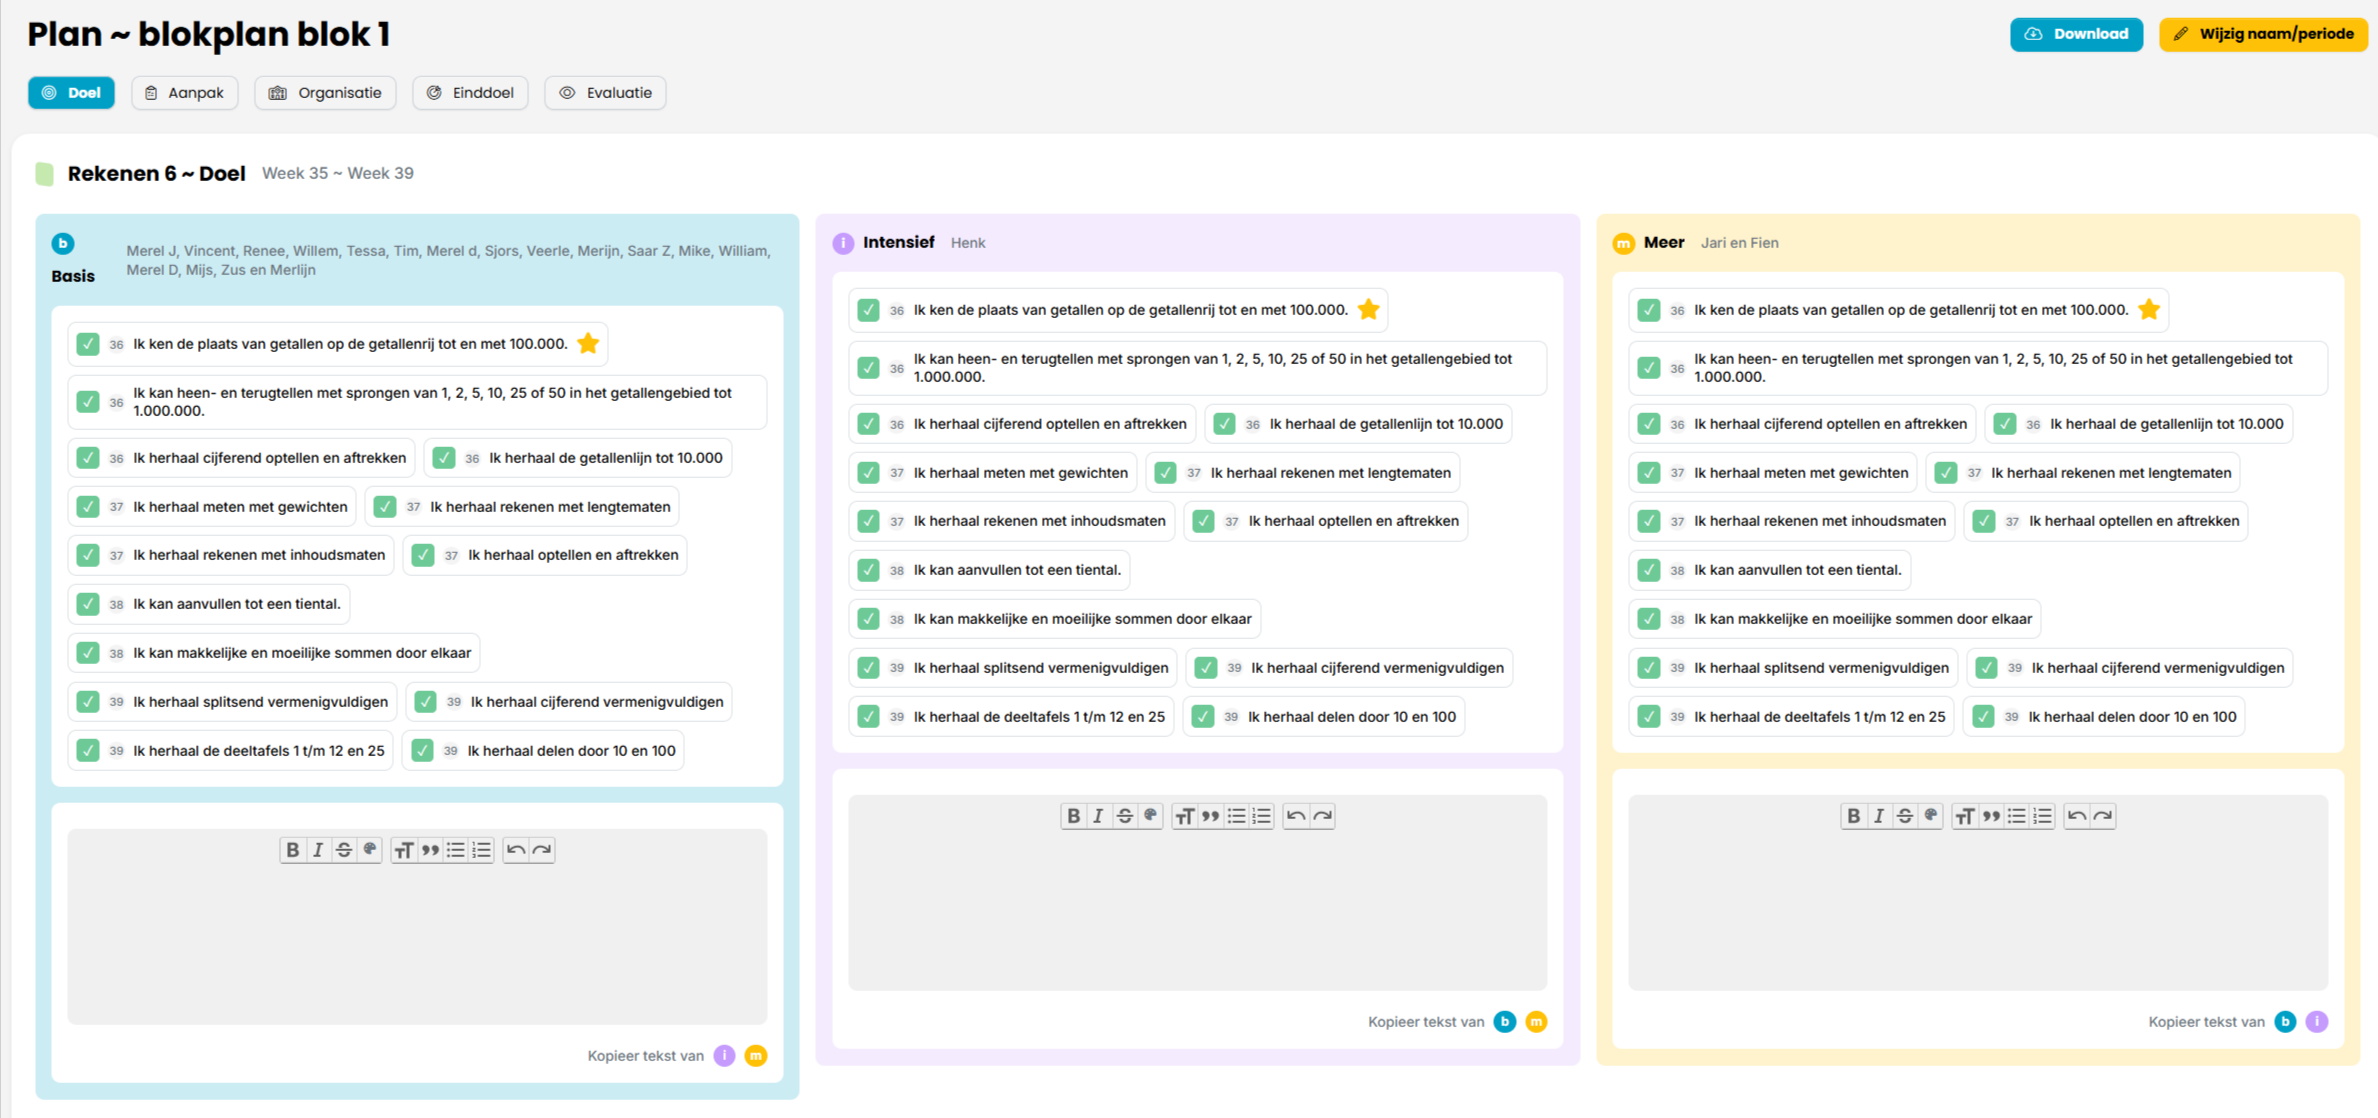The image size is (2378, 1118).
Task: Insert bullet list in the Basis editor
Action: [x=456, y=850]
